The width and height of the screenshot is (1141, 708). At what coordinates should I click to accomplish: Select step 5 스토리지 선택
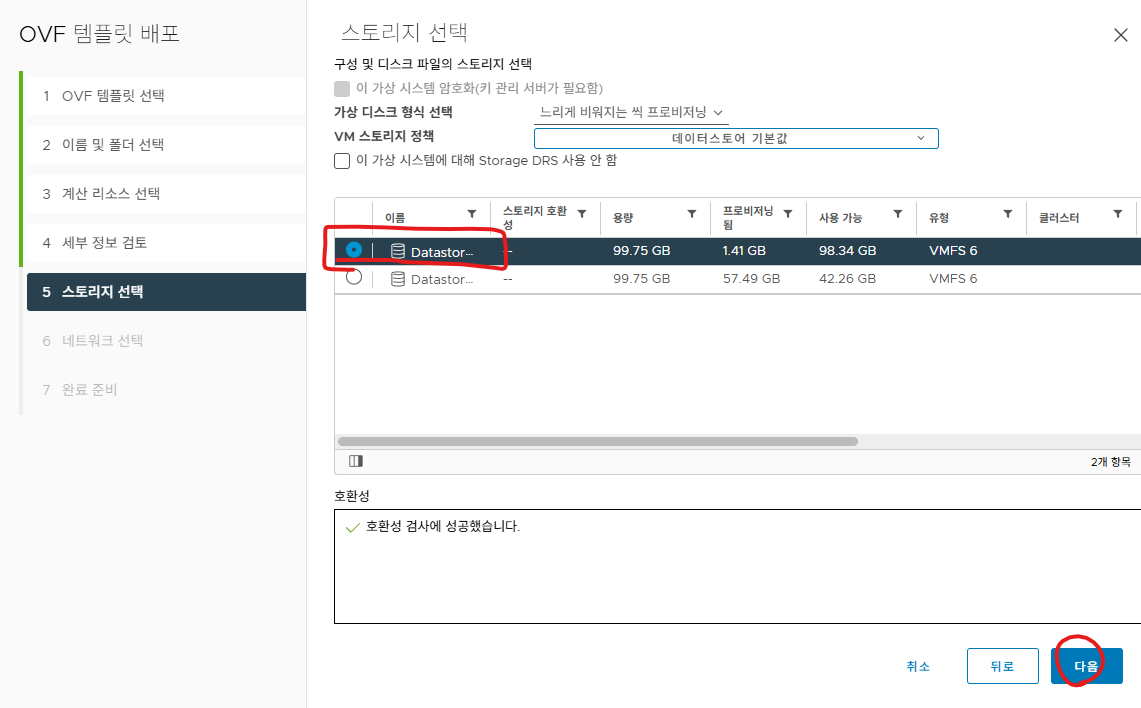[166, 292]
